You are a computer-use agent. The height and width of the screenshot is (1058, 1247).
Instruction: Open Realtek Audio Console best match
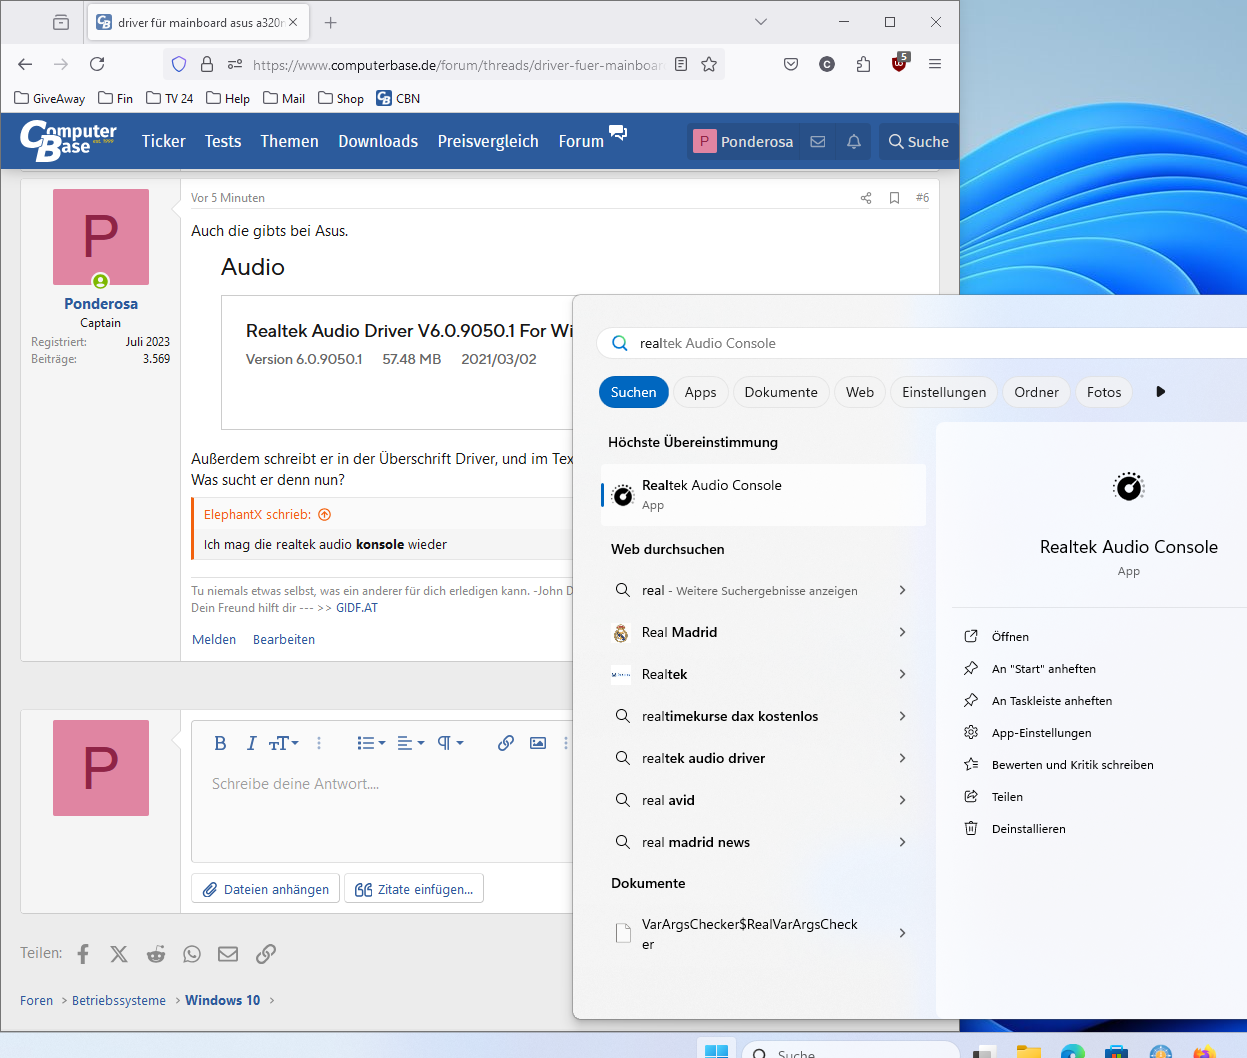pyautogui.click(x=764, y=495)
